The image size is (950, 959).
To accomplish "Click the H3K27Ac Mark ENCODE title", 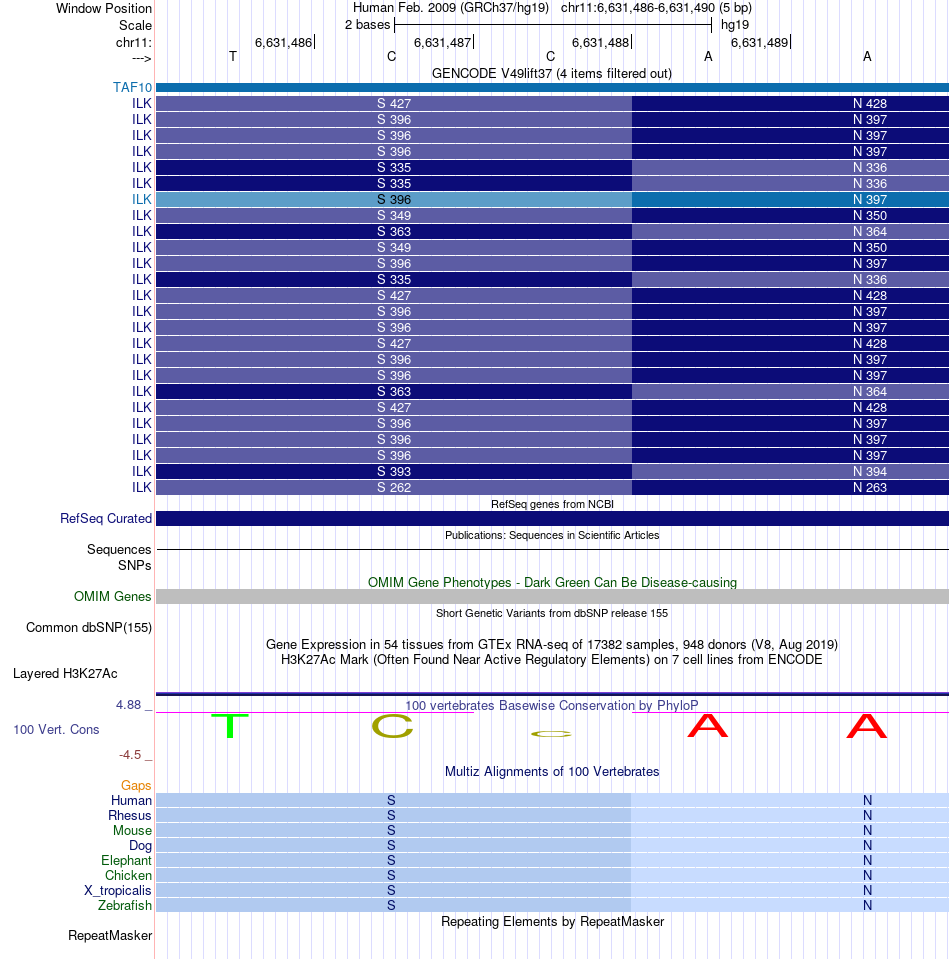I will click(x=552, y=659).
